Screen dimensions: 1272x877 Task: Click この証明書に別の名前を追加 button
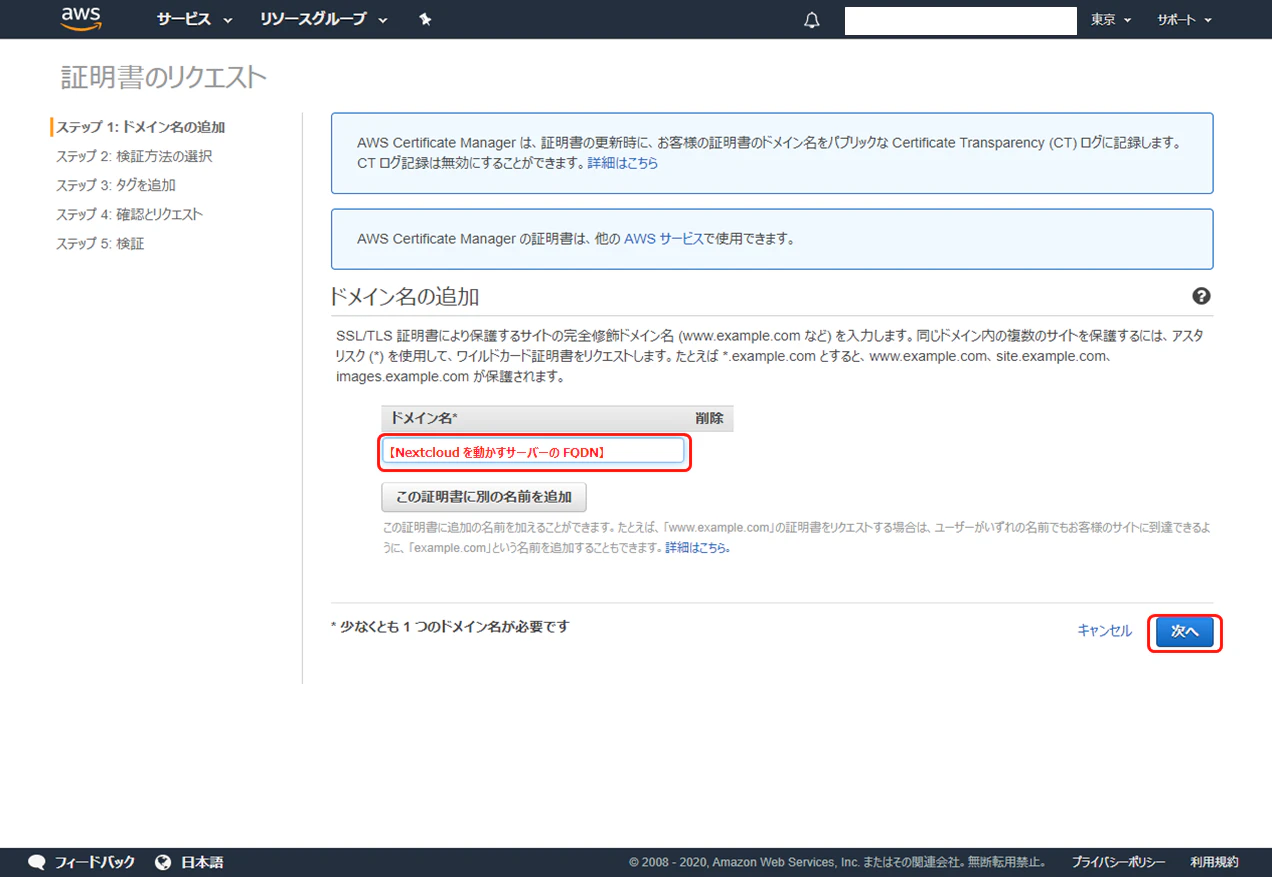pyautogui.click(x=484, y=497)
